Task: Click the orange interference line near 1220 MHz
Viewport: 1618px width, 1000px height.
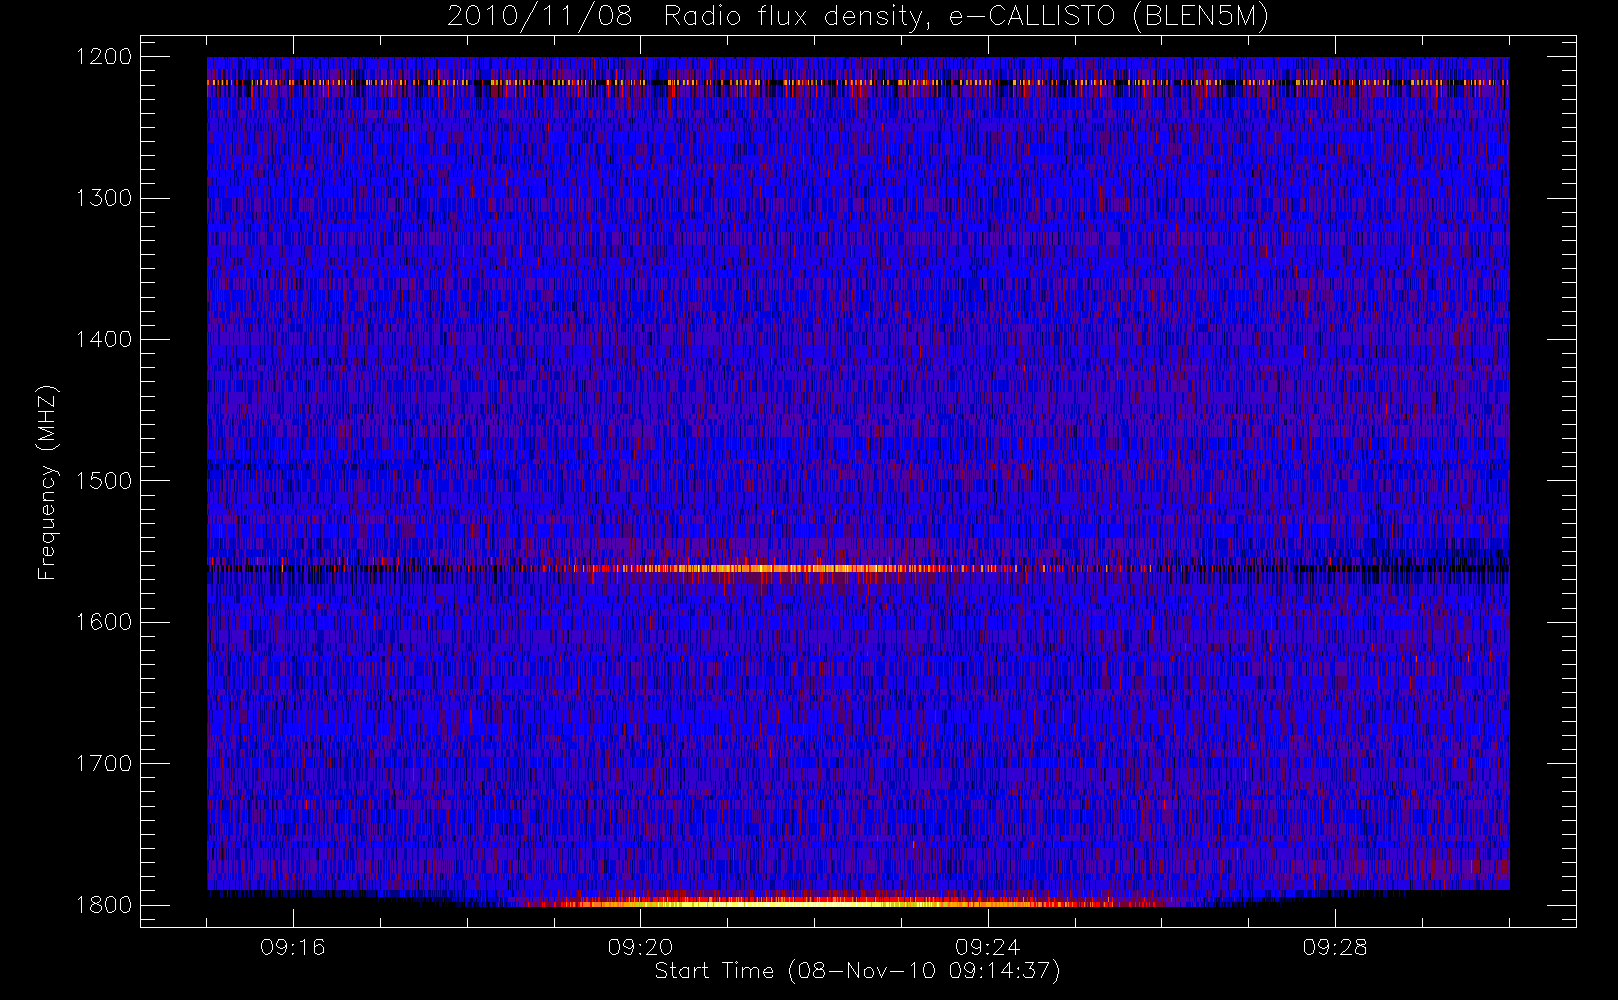Action: [x=858, y=82]
